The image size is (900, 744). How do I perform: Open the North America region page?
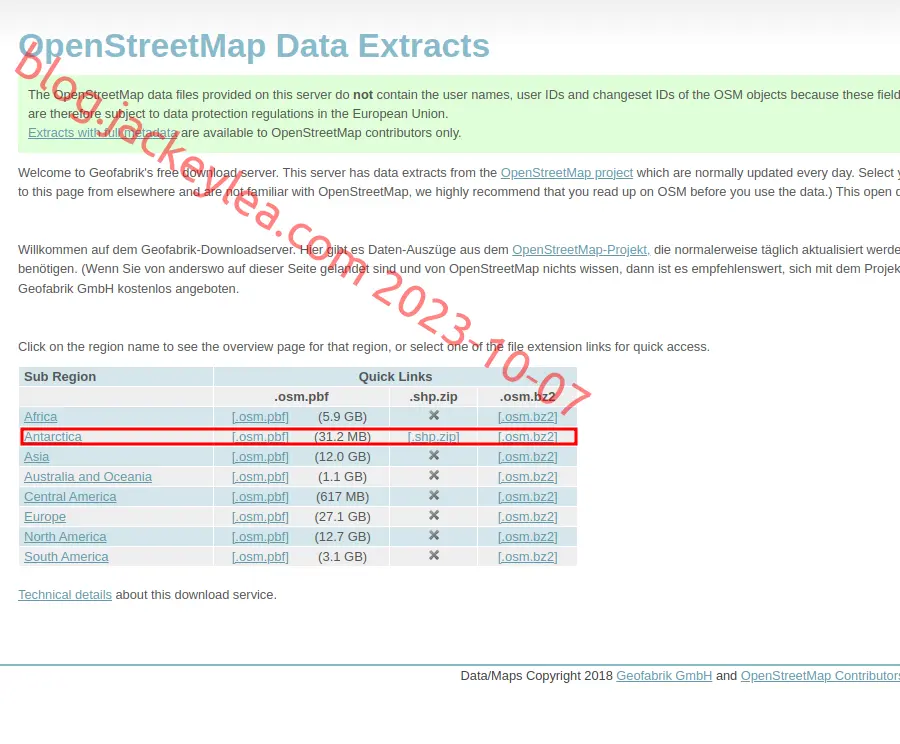click(65, 537)
